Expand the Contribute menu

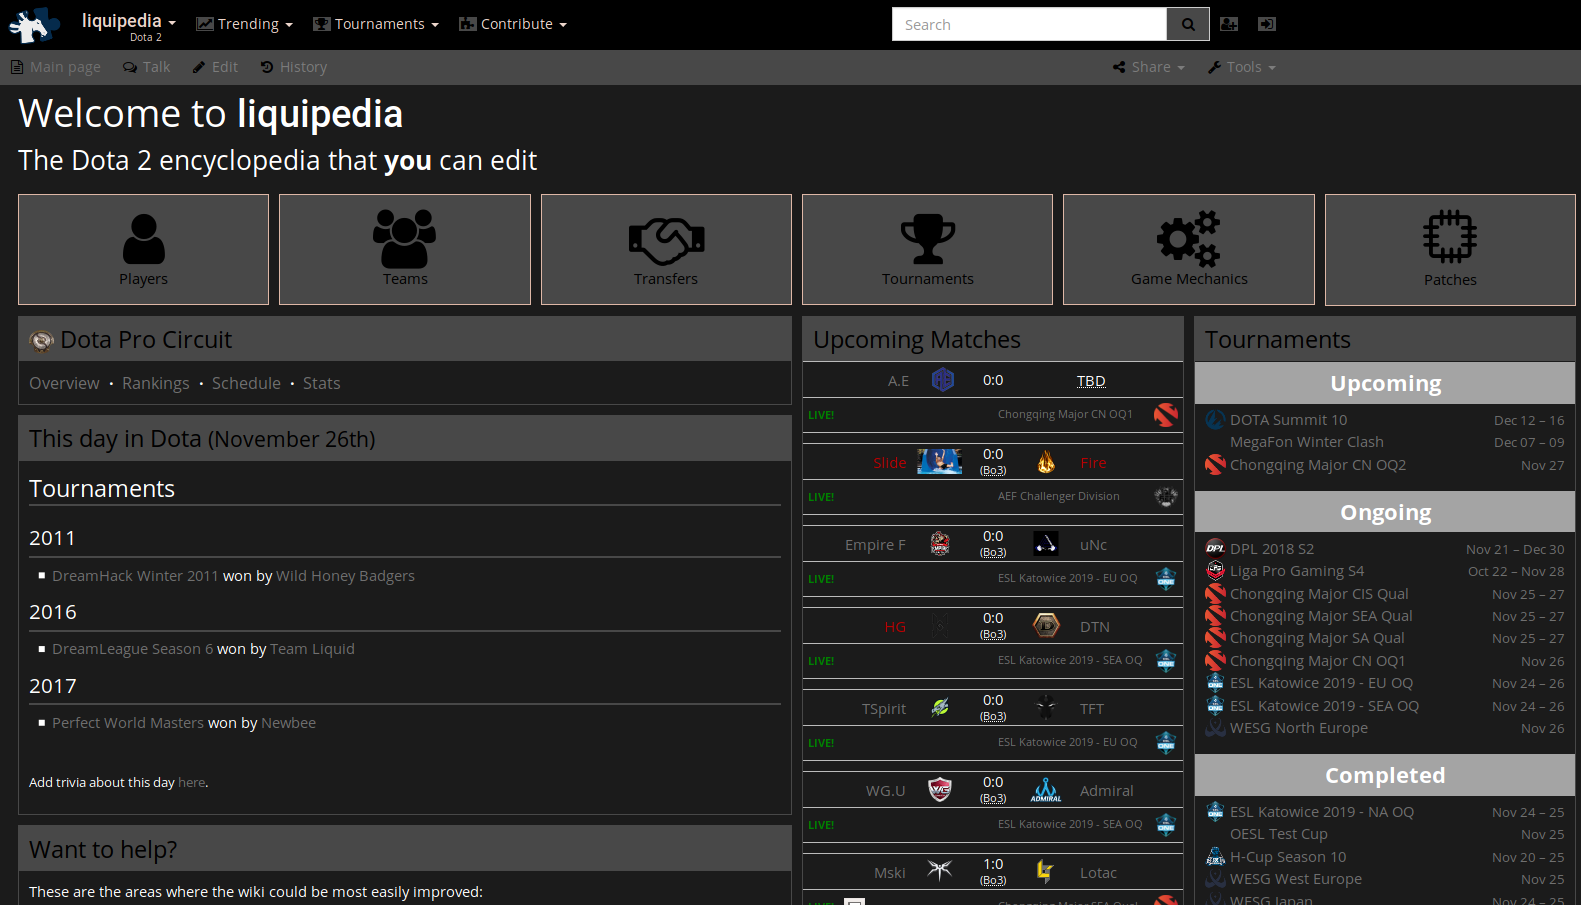coord(513,24)
